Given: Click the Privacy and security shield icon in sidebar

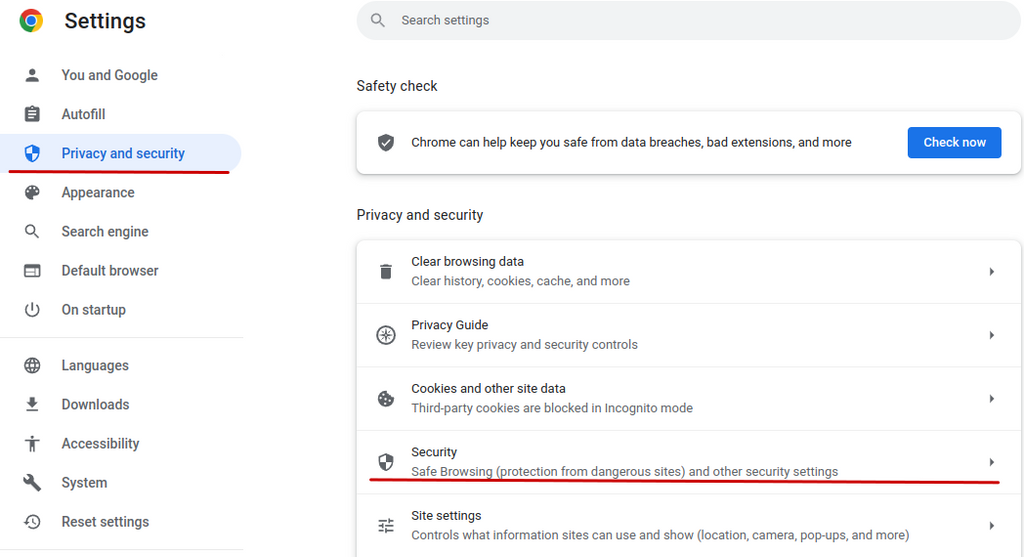Looking at the screenshot, I should tap(32, 153).
